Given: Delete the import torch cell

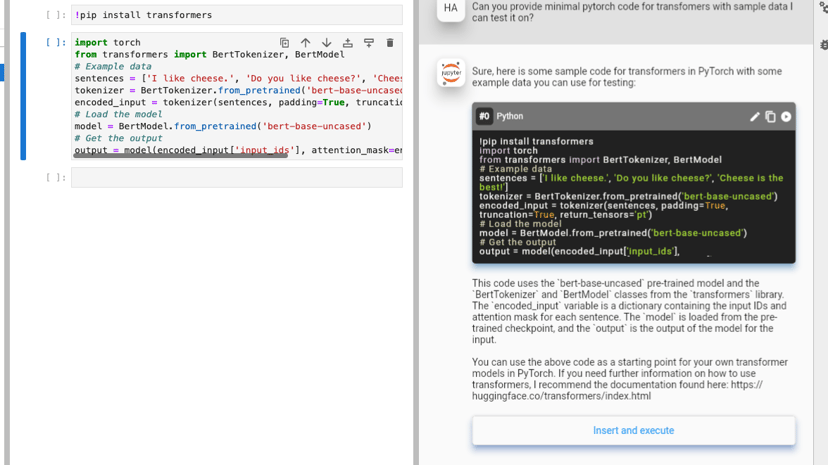Looking at the screenshot, I should (390, 43).
